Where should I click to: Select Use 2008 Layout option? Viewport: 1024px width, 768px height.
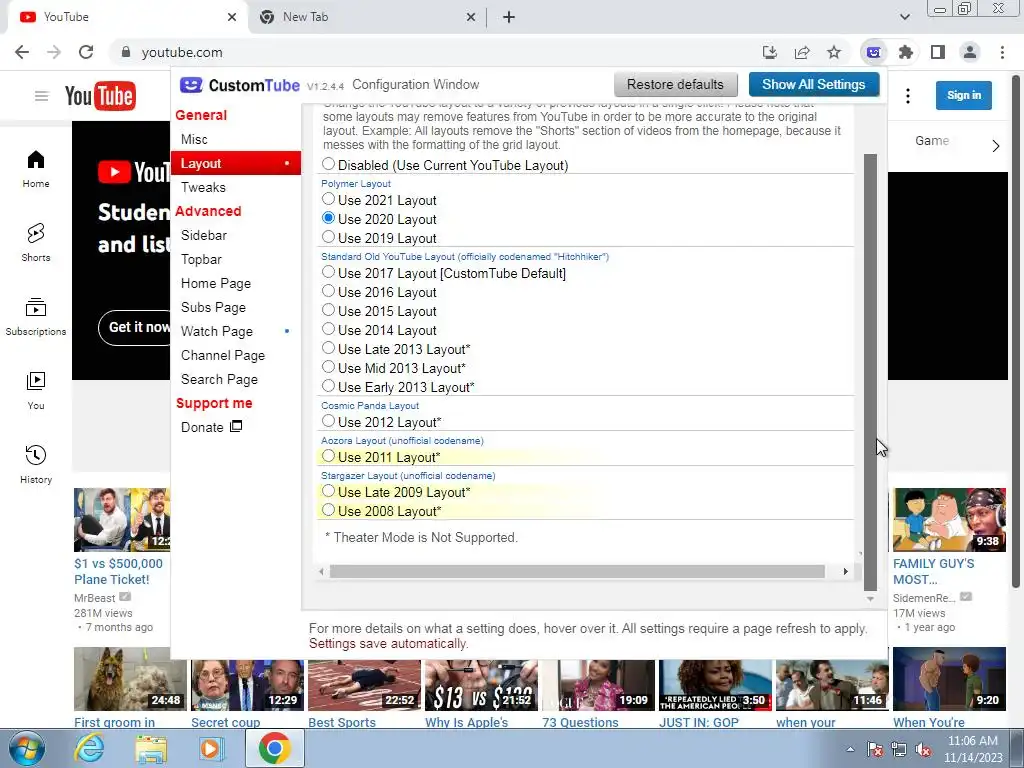coord(328,510)
